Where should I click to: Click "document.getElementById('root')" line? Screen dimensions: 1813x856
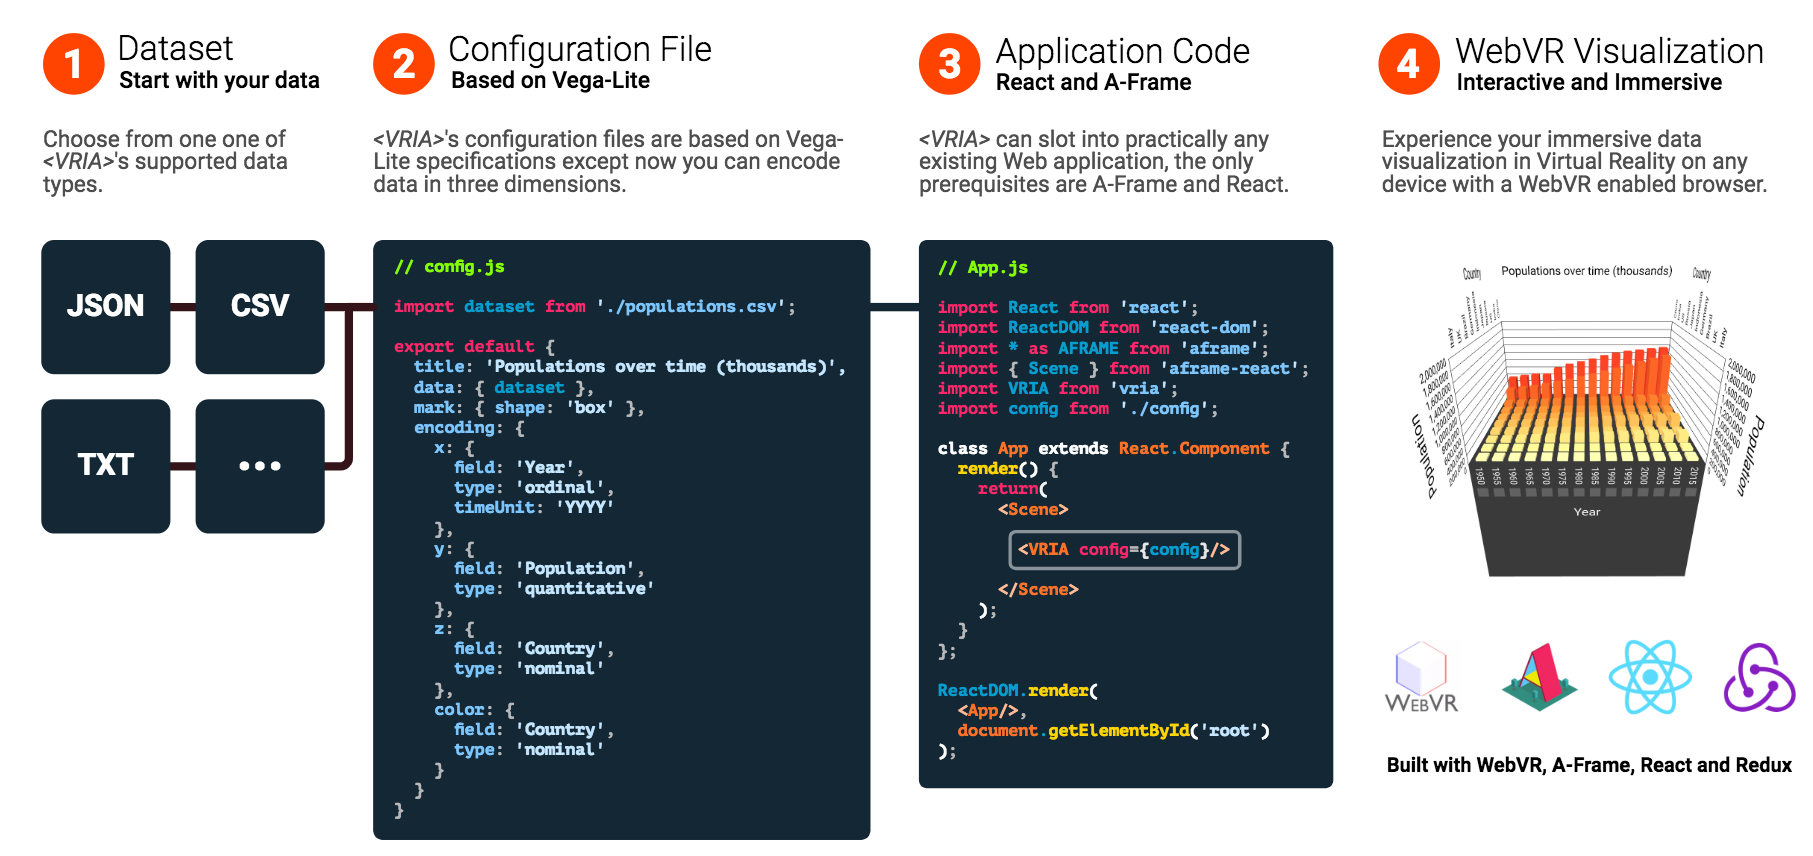(x=1114, y=731)
